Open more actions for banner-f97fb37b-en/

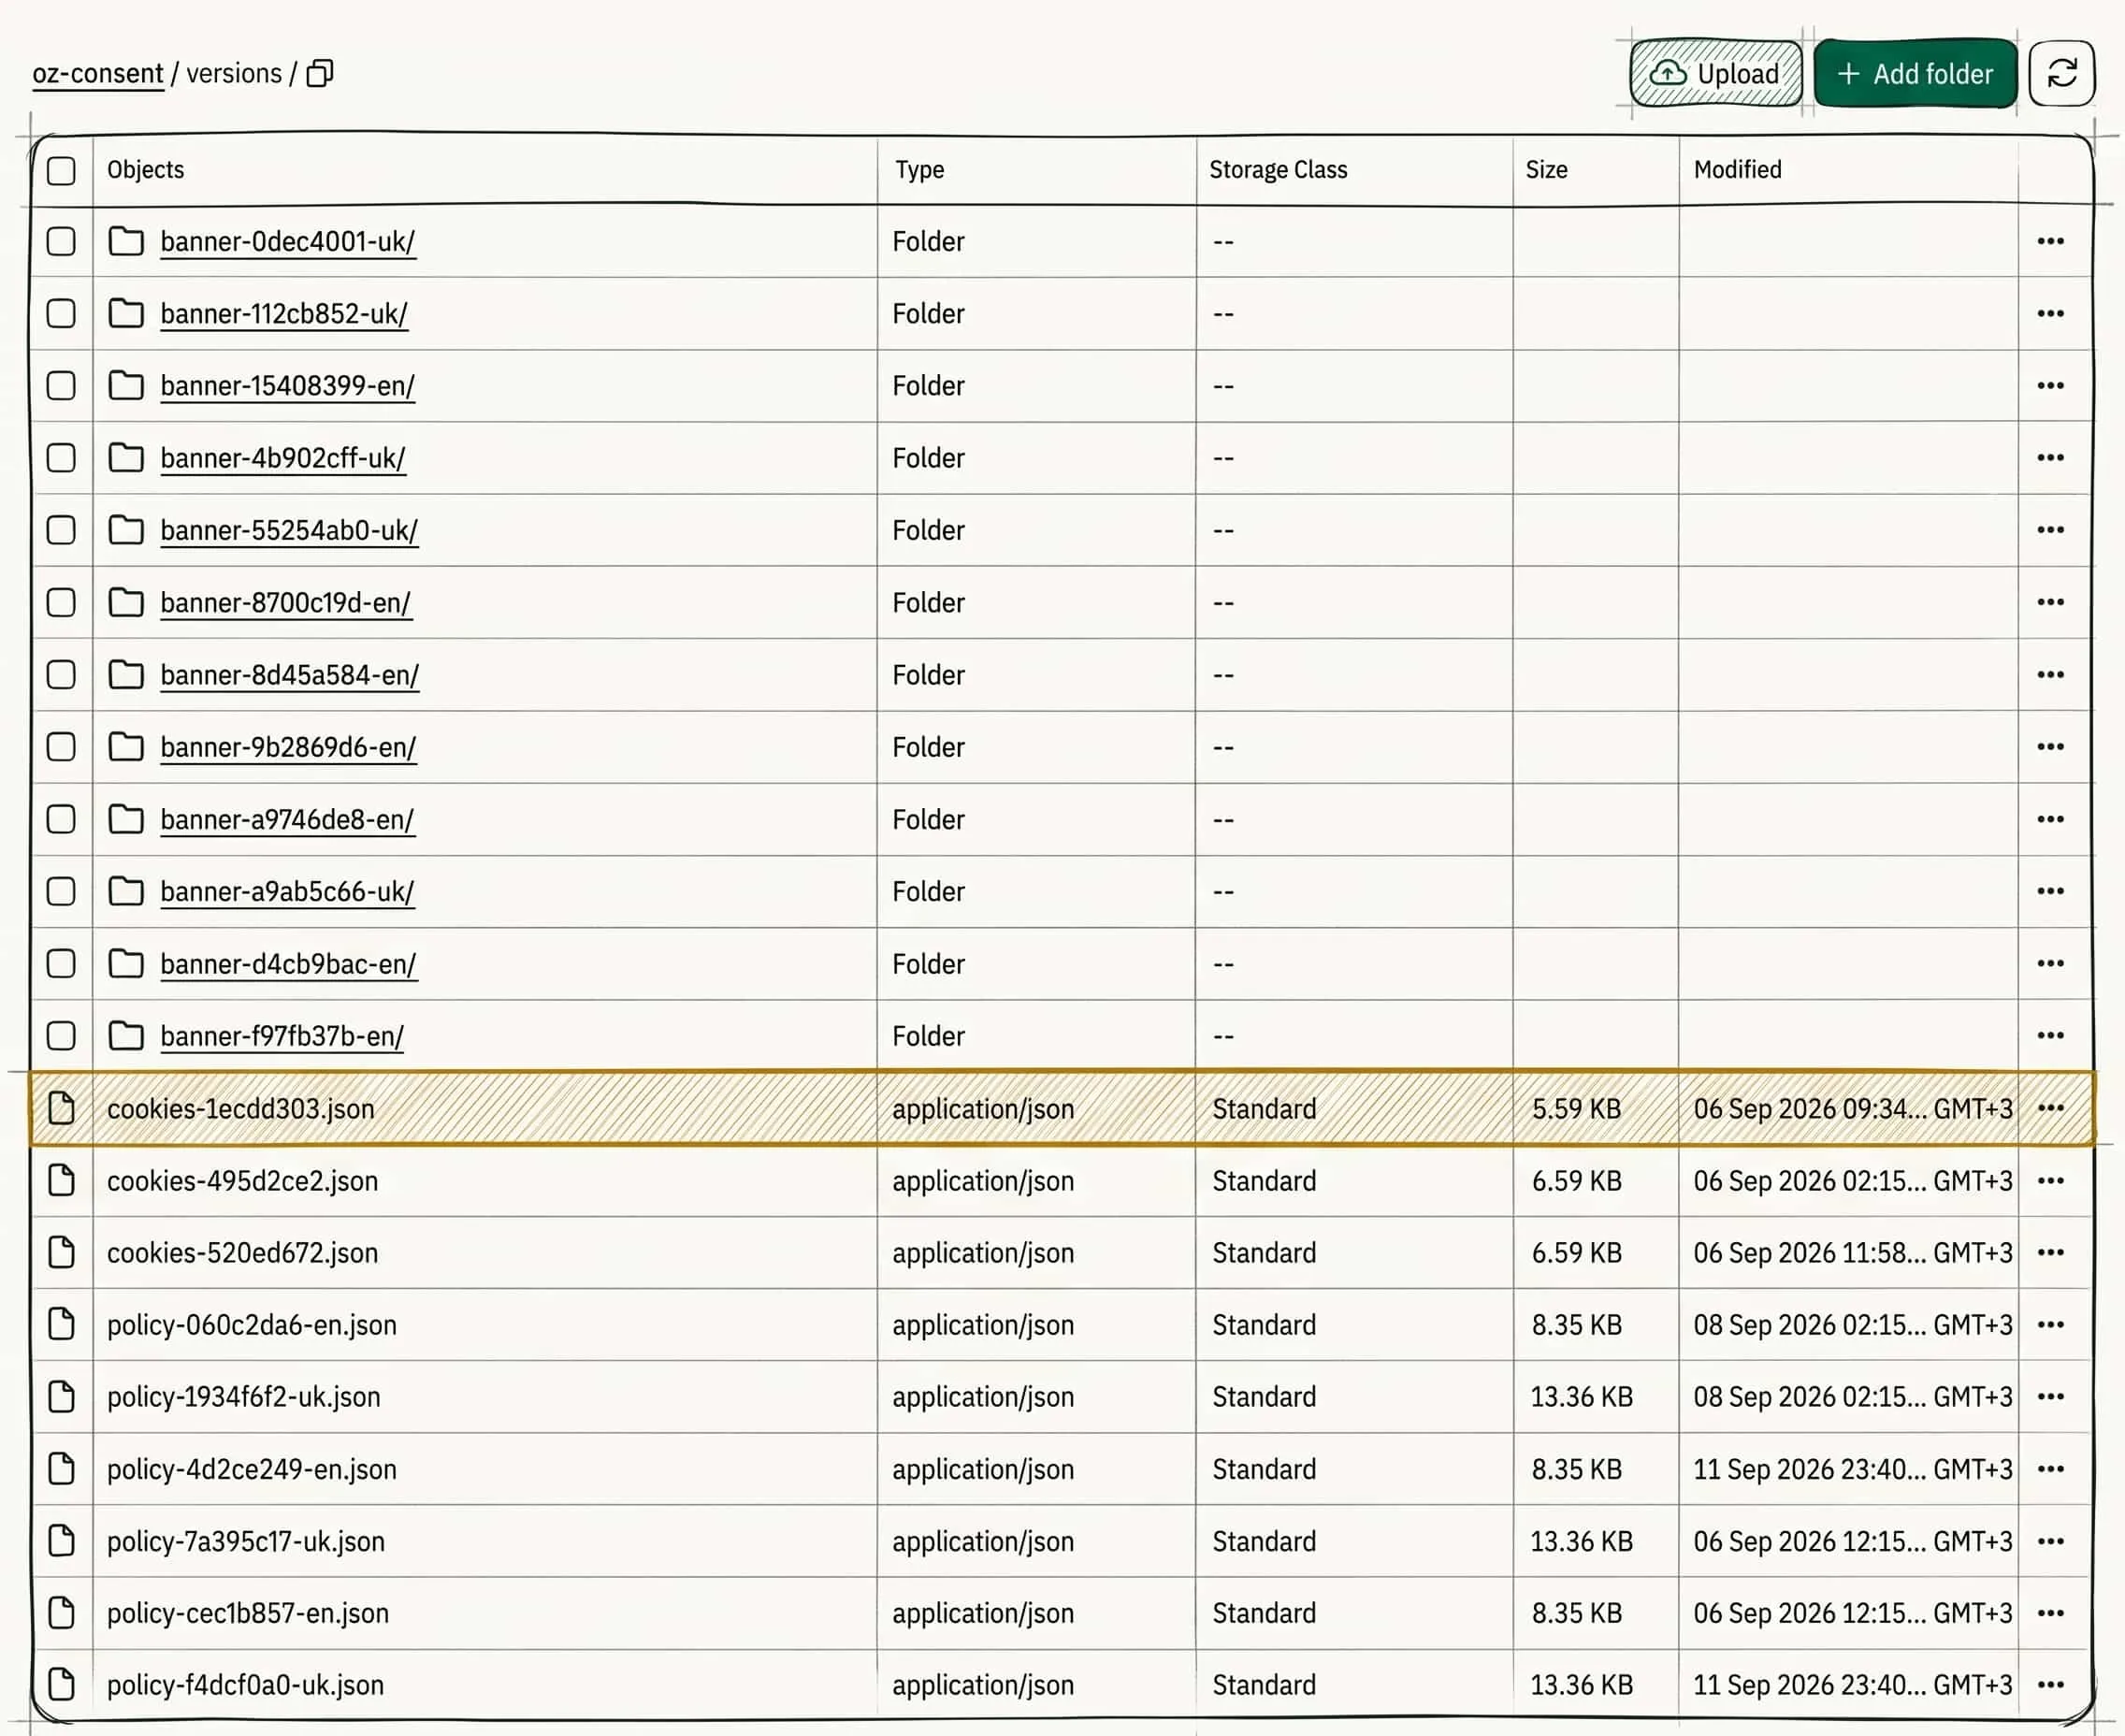(2050, 1035)
